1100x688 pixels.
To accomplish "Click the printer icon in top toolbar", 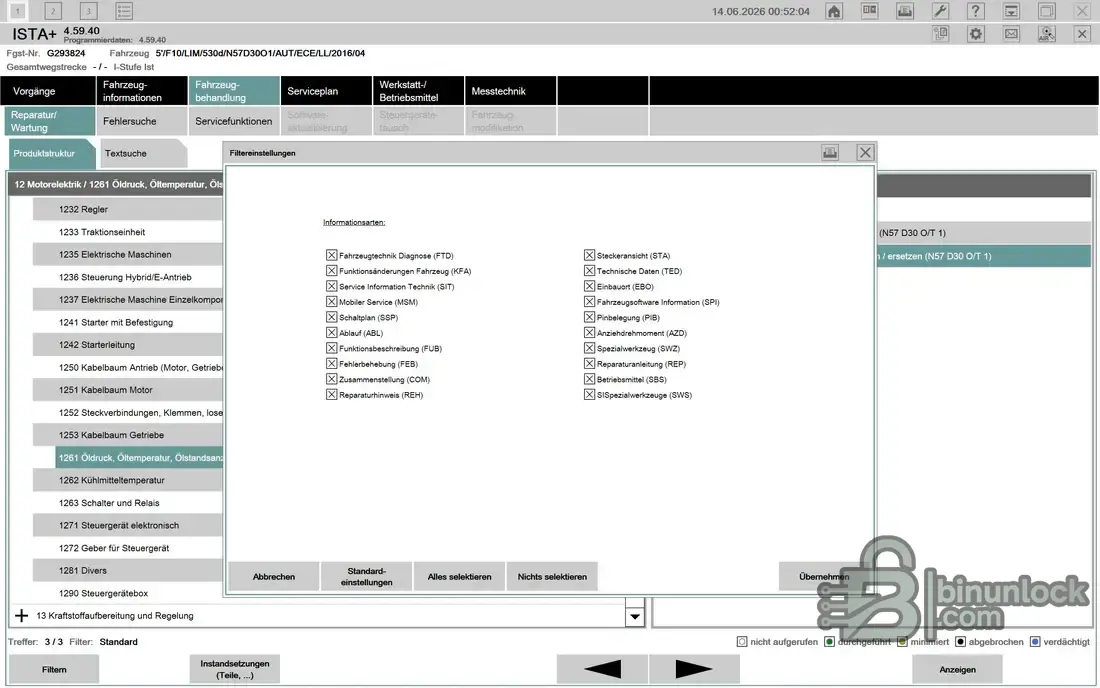I will [x=905, y=11].
